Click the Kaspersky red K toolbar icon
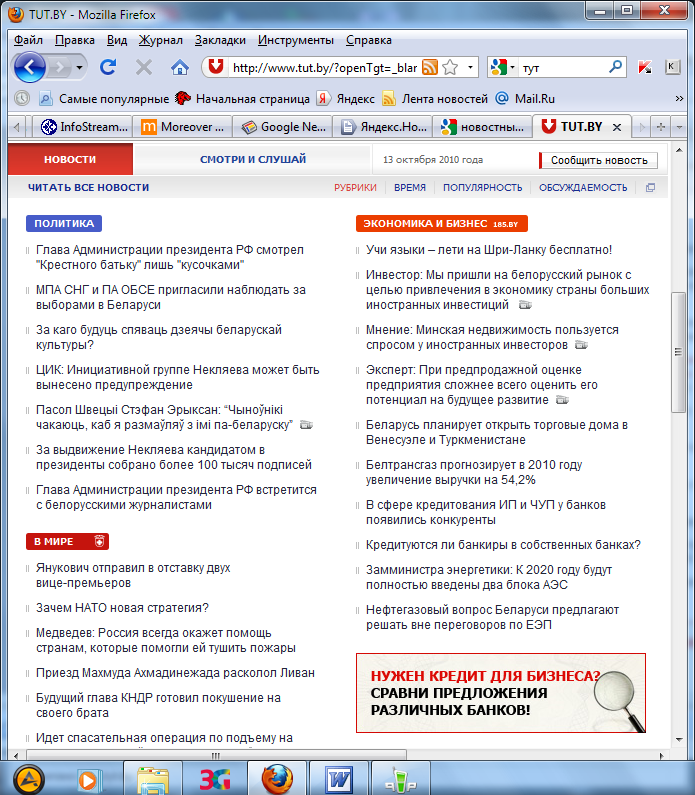This screenshot has width=695, height=795. point(645,67)
